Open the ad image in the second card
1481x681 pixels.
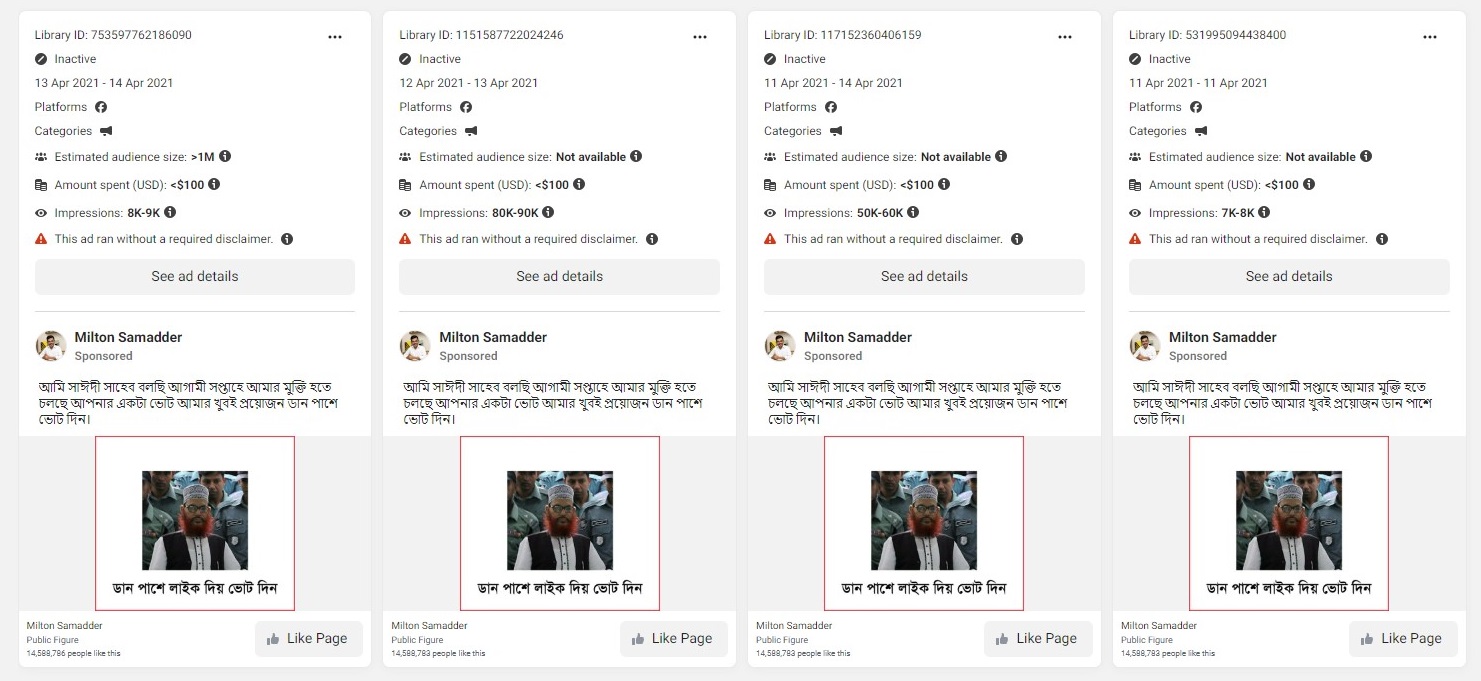pyautogui.click(x=560, y=523)
